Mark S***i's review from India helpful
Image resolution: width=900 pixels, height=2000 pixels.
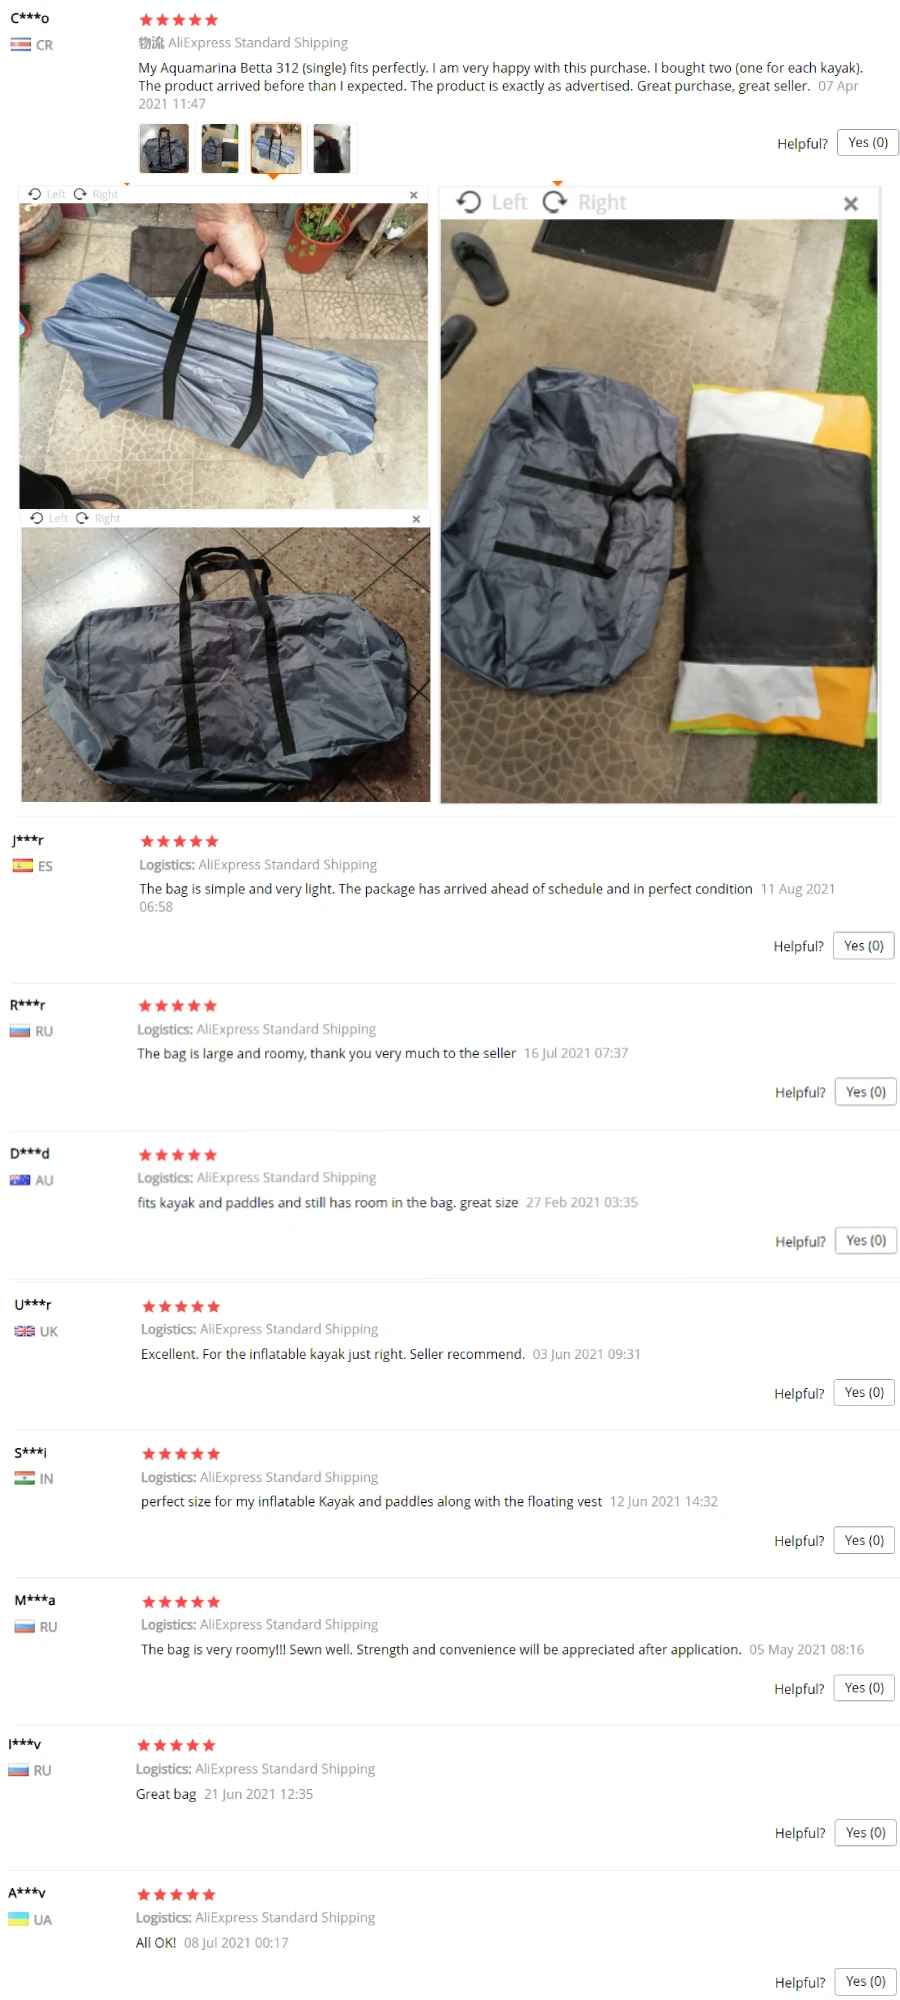click(864, 1541)
